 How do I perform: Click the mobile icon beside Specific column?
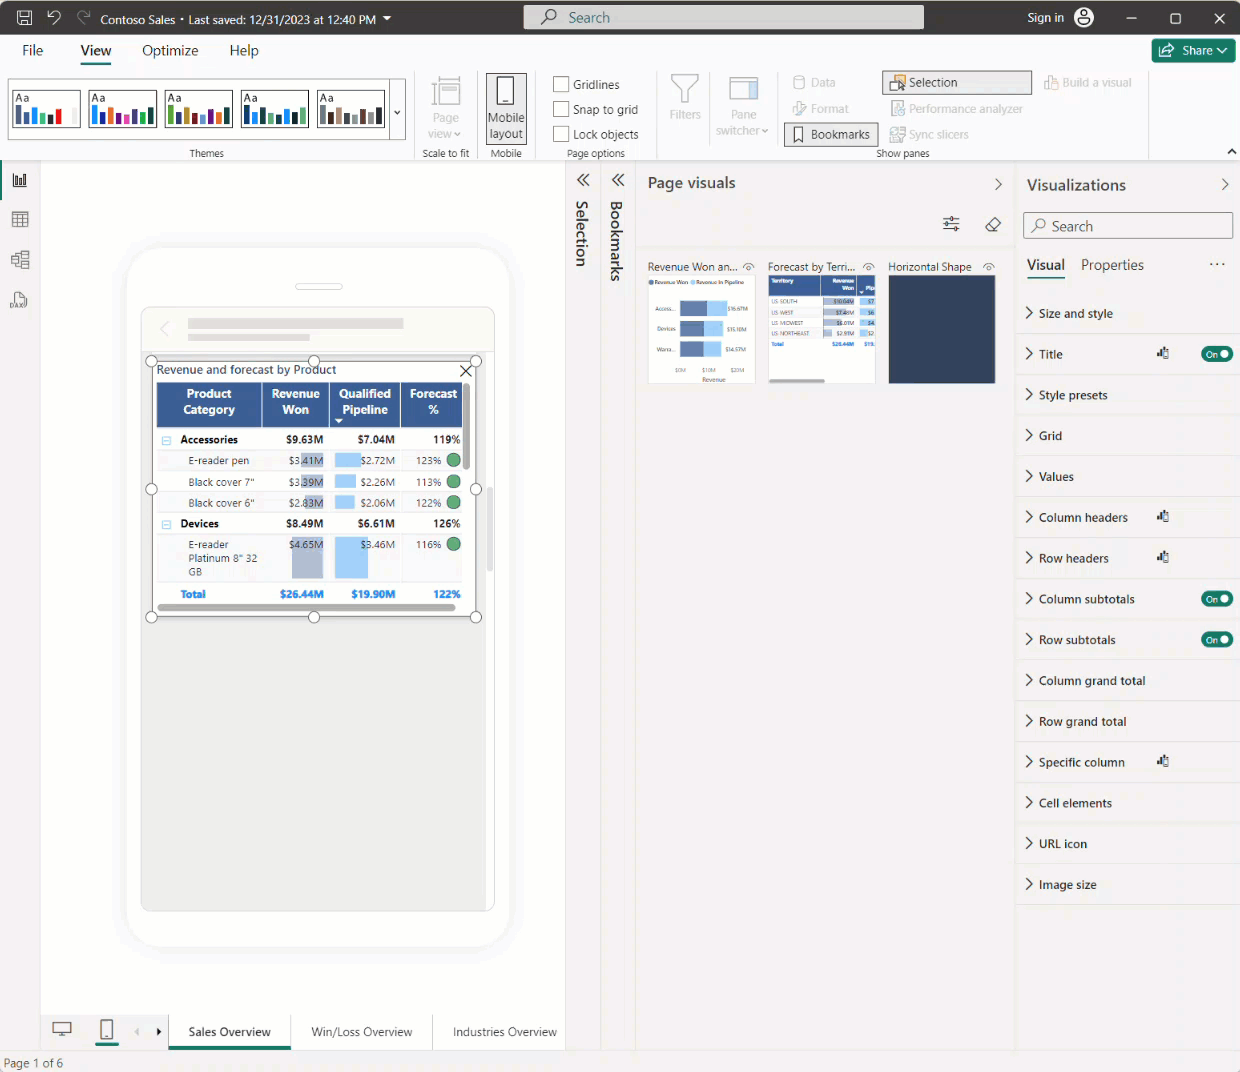pos(1163,762)
